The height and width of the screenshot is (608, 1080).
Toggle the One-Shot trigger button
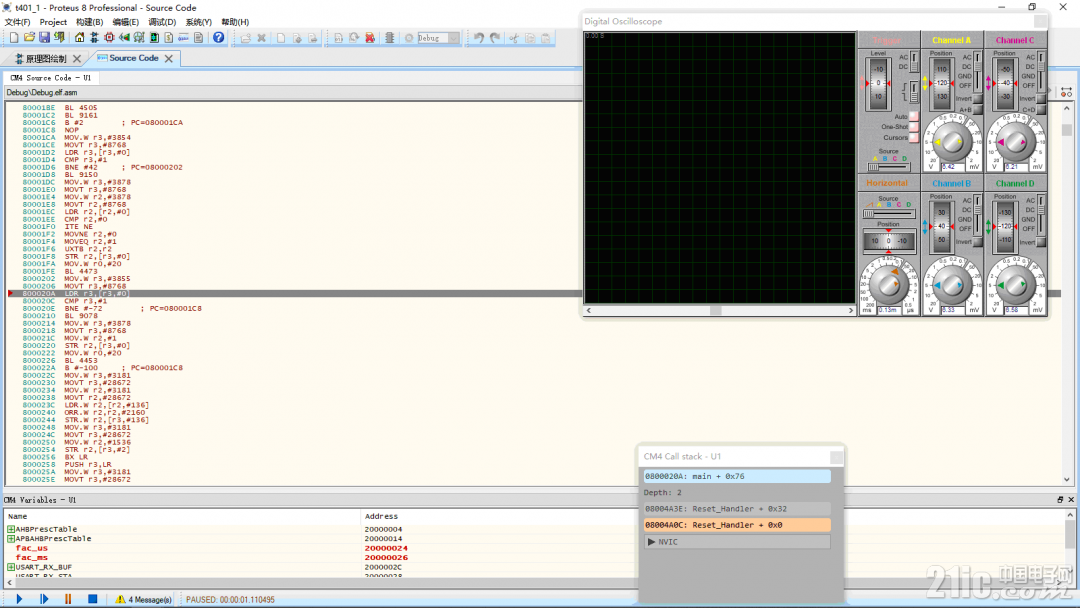[x=914, y=127]
